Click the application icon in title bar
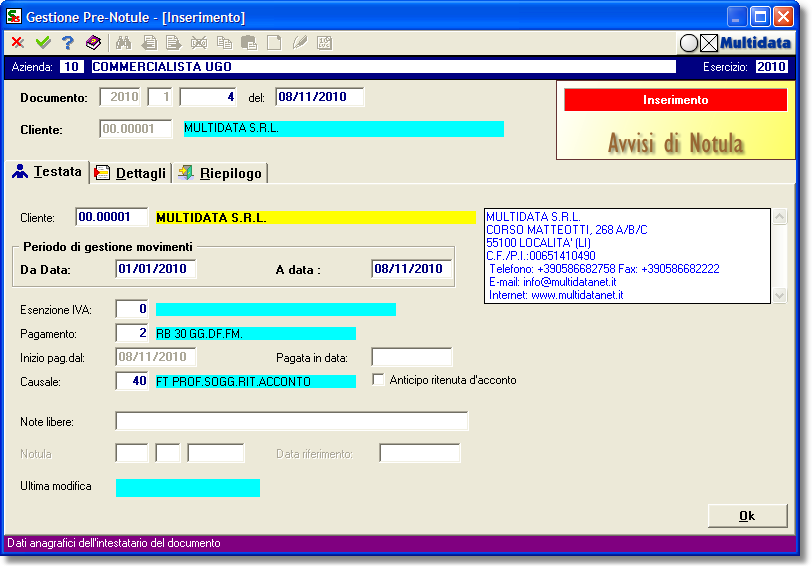The width and height of the screenshot is (812, 568). 14,16
